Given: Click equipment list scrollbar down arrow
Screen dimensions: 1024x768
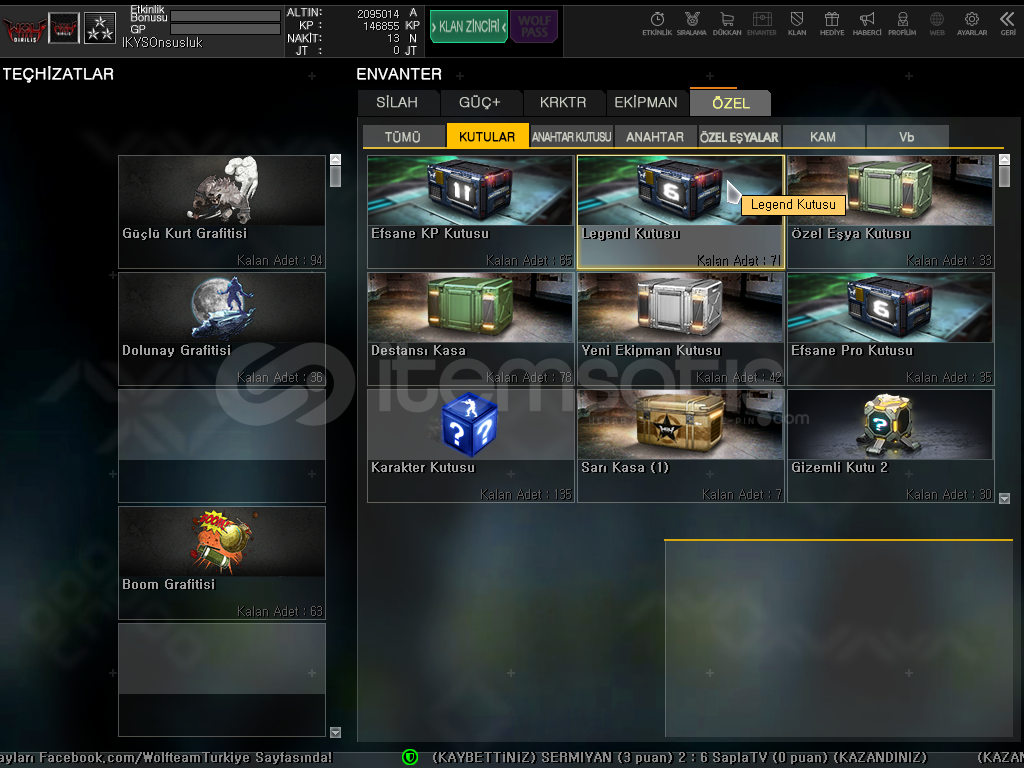Looking at the screenshot, I should 336,733.
